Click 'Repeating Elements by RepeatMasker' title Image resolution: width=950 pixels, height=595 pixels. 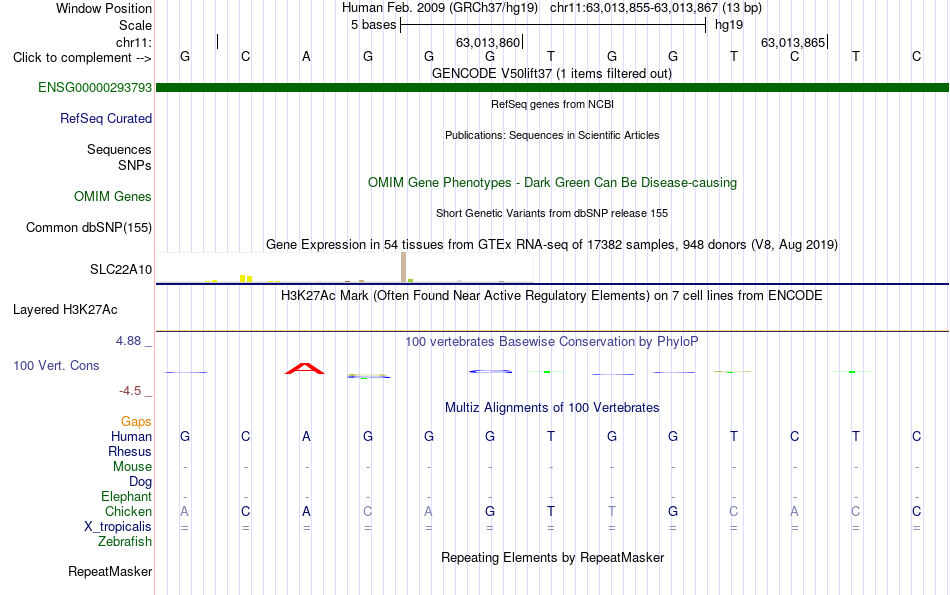tap(552, 557)
